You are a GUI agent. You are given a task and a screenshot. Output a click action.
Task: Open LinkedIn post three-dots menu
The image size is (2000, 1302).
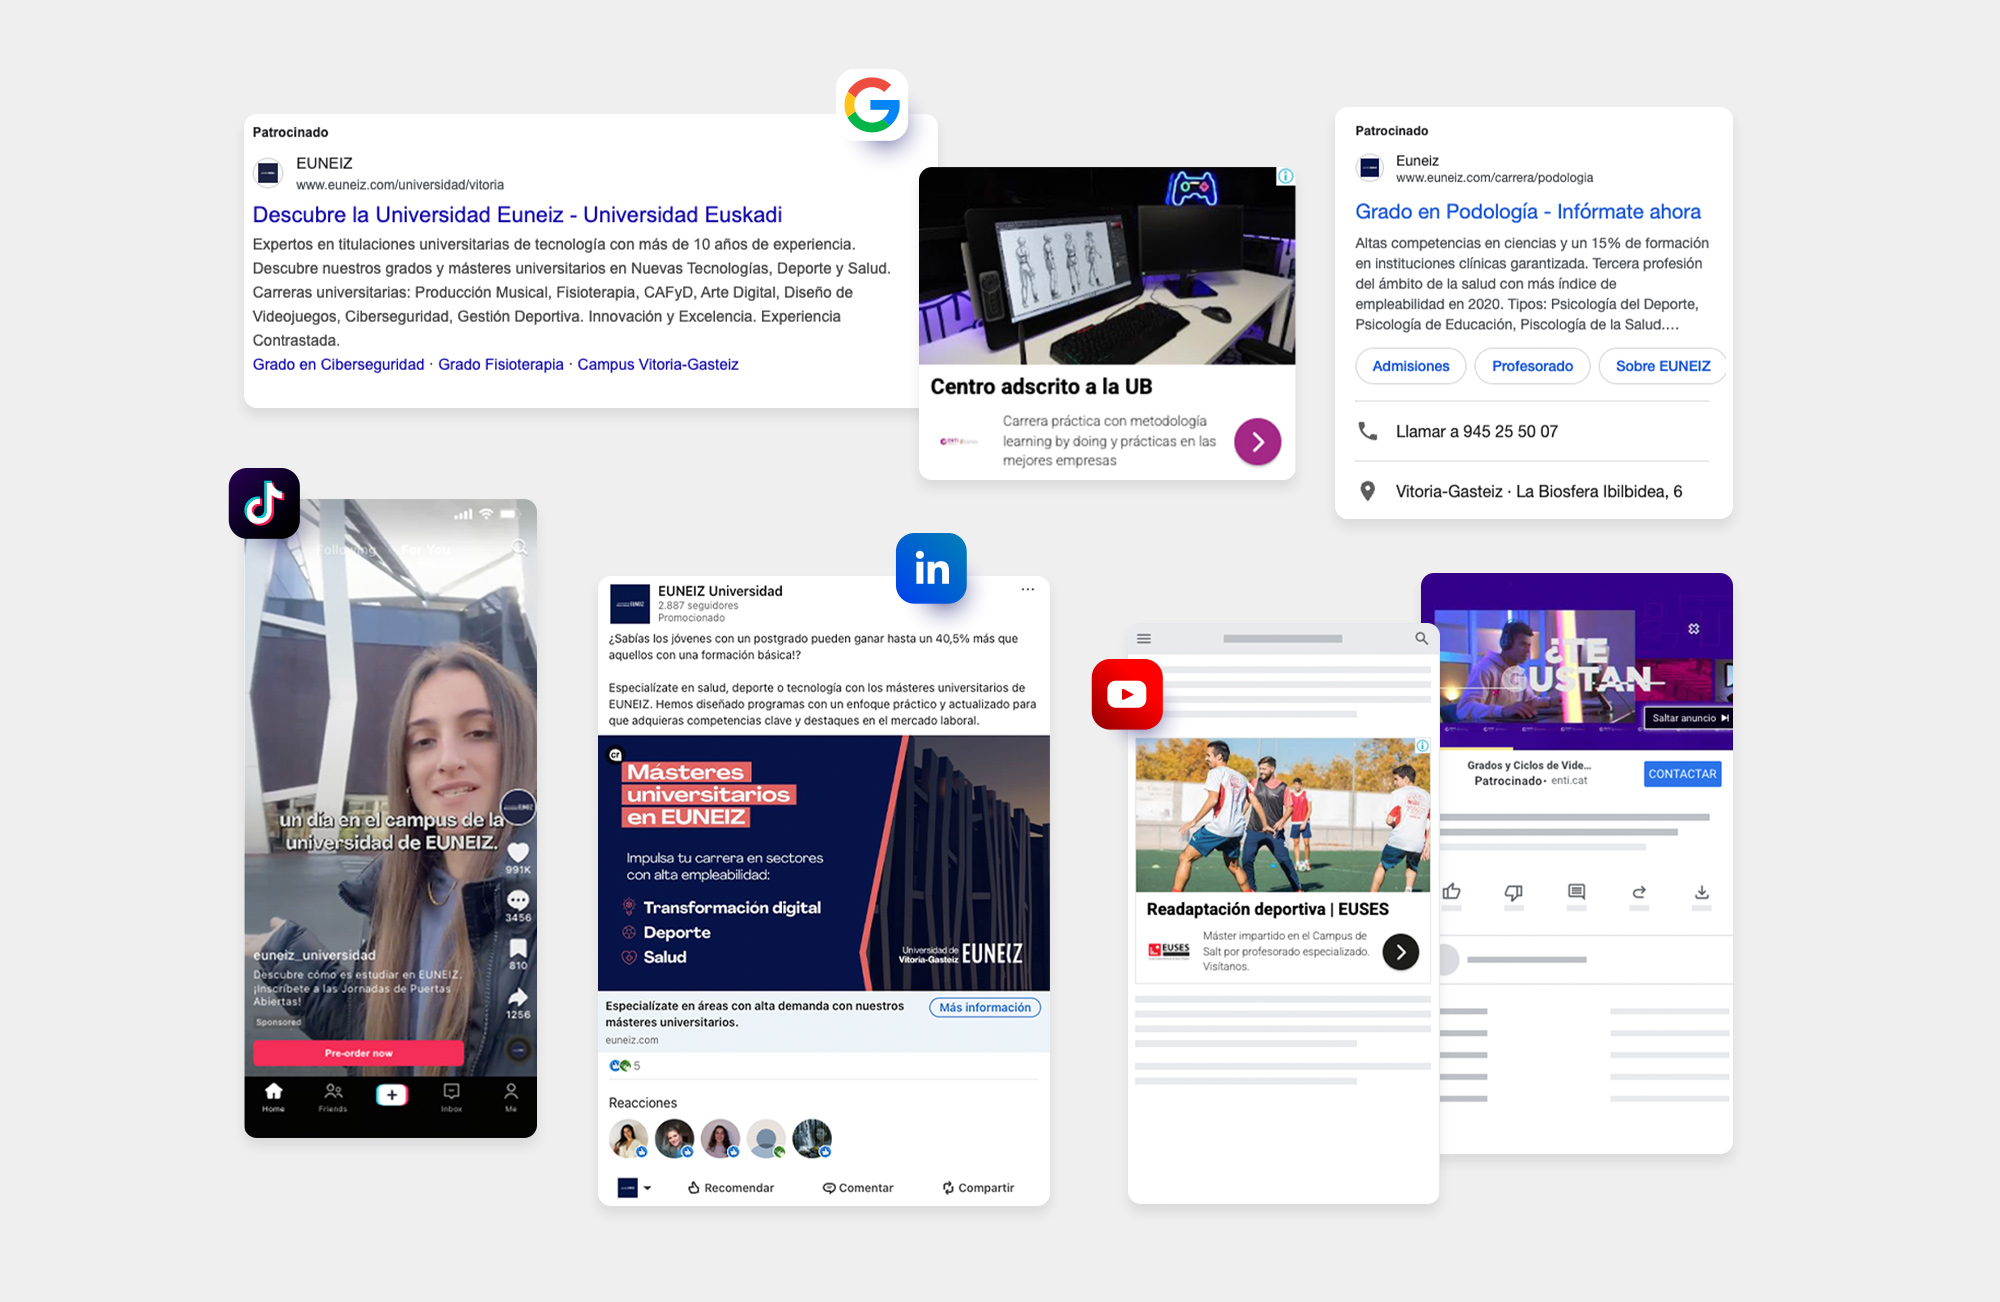tap(1027, 590)
